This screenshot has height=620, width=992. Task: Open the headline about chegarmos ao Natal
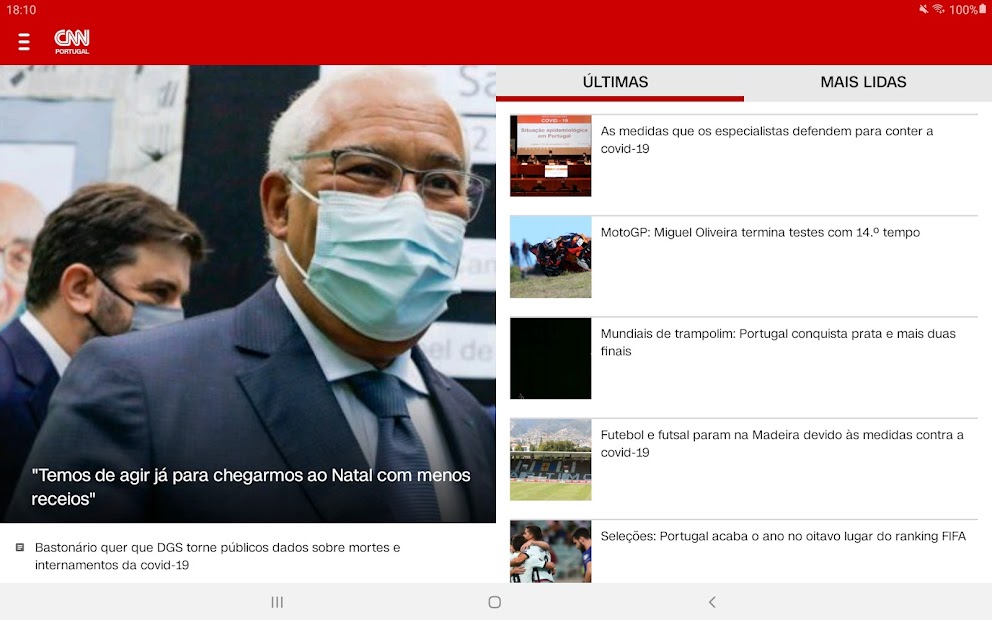point(248,487)
